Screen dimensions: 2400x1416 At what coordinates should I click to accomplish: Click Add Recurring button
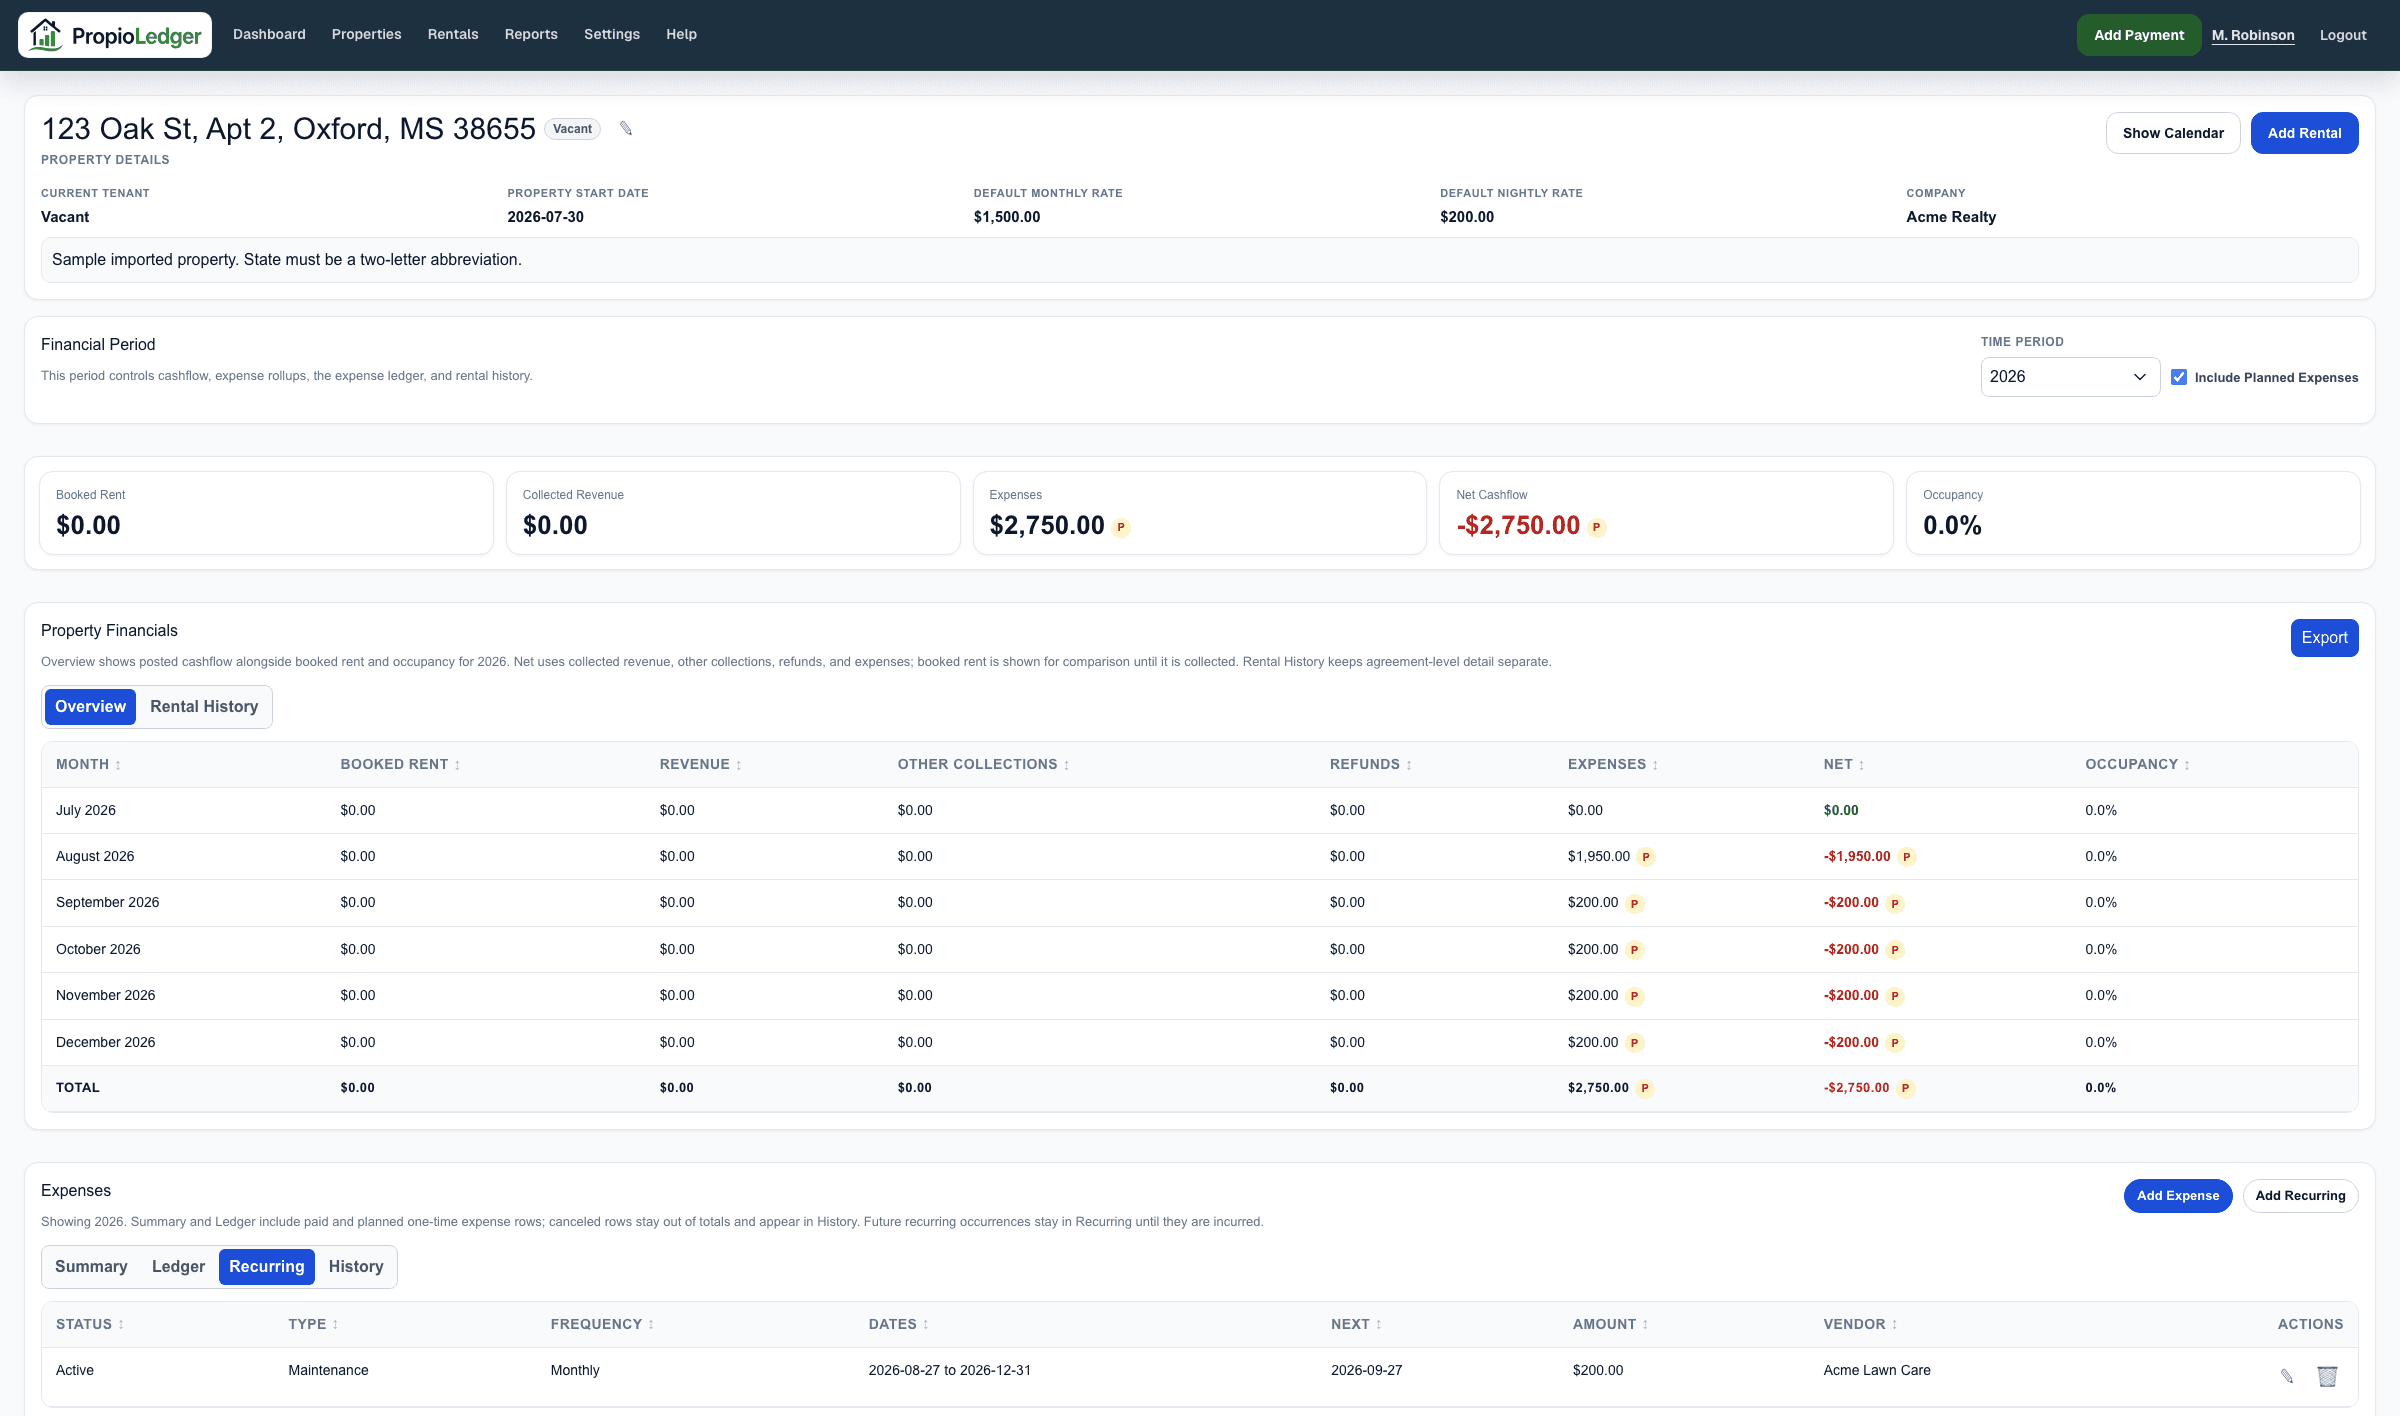(x=2300, y=1196)
